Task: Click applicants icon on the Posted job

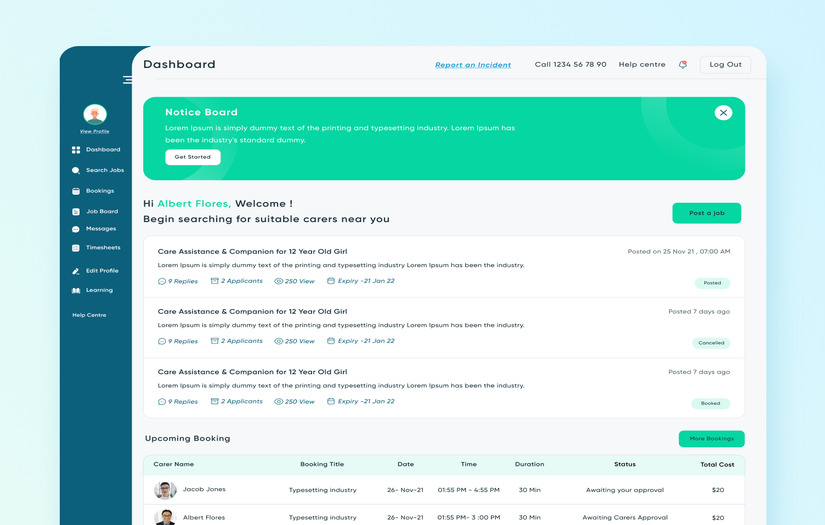Action: (215, 281)
